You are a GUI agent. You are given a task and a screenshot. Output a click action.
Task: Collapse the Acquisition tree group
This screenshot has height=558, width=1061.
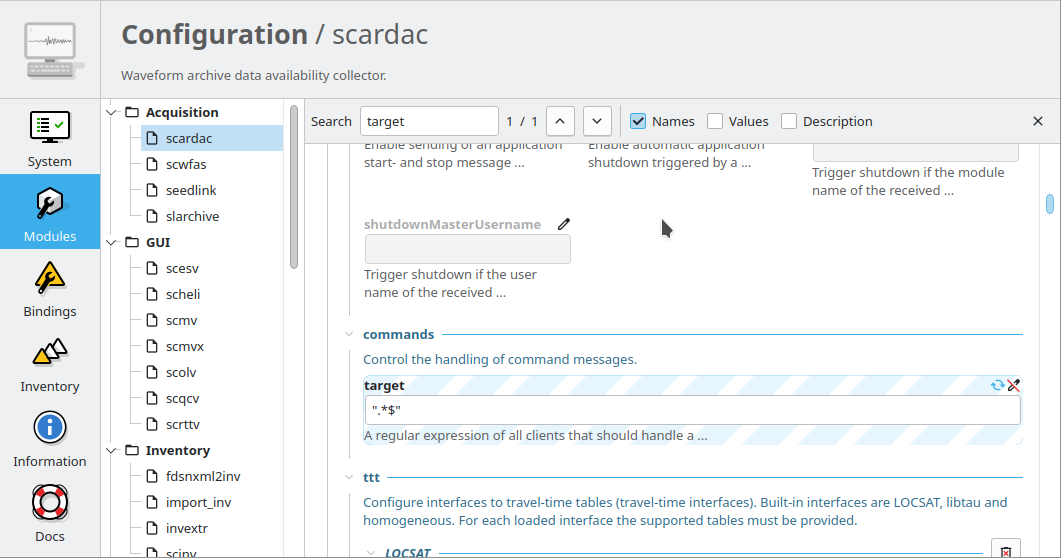(112, 112)
